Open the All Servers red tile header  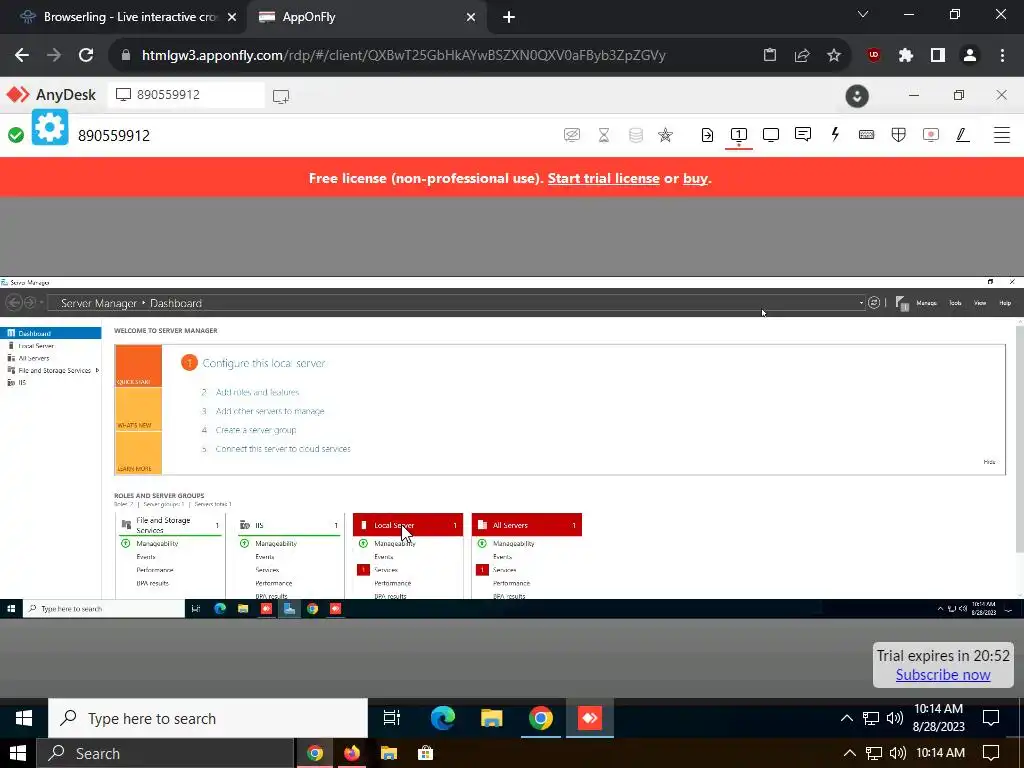(x=526, y=525)
